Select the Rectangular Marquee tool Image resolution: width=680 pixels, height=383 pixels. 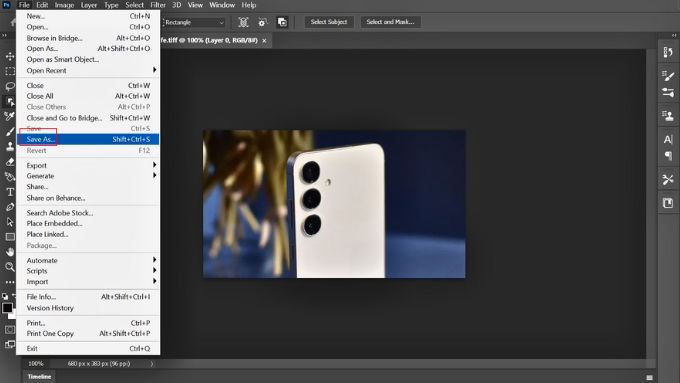point(10,71)
